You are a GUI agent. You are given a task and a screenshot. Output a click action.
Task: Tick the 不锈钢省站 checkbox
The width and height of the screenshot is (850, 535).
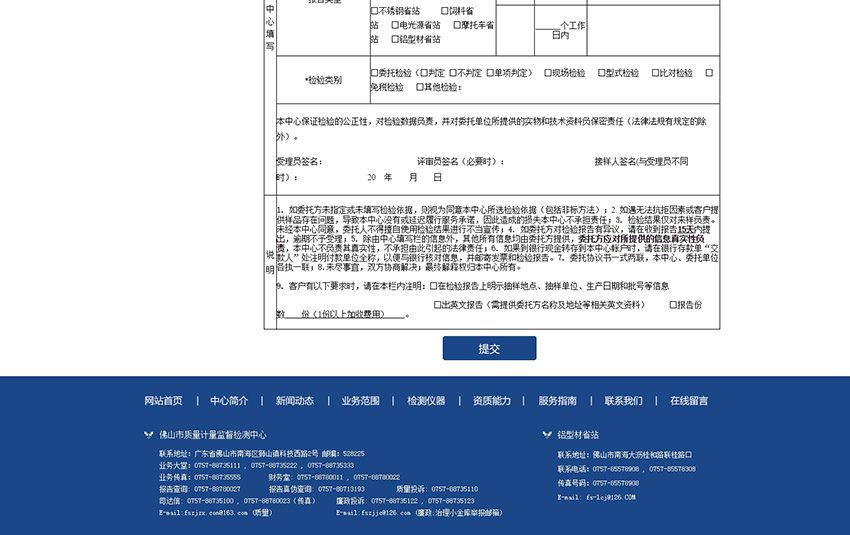pos(374,11)
